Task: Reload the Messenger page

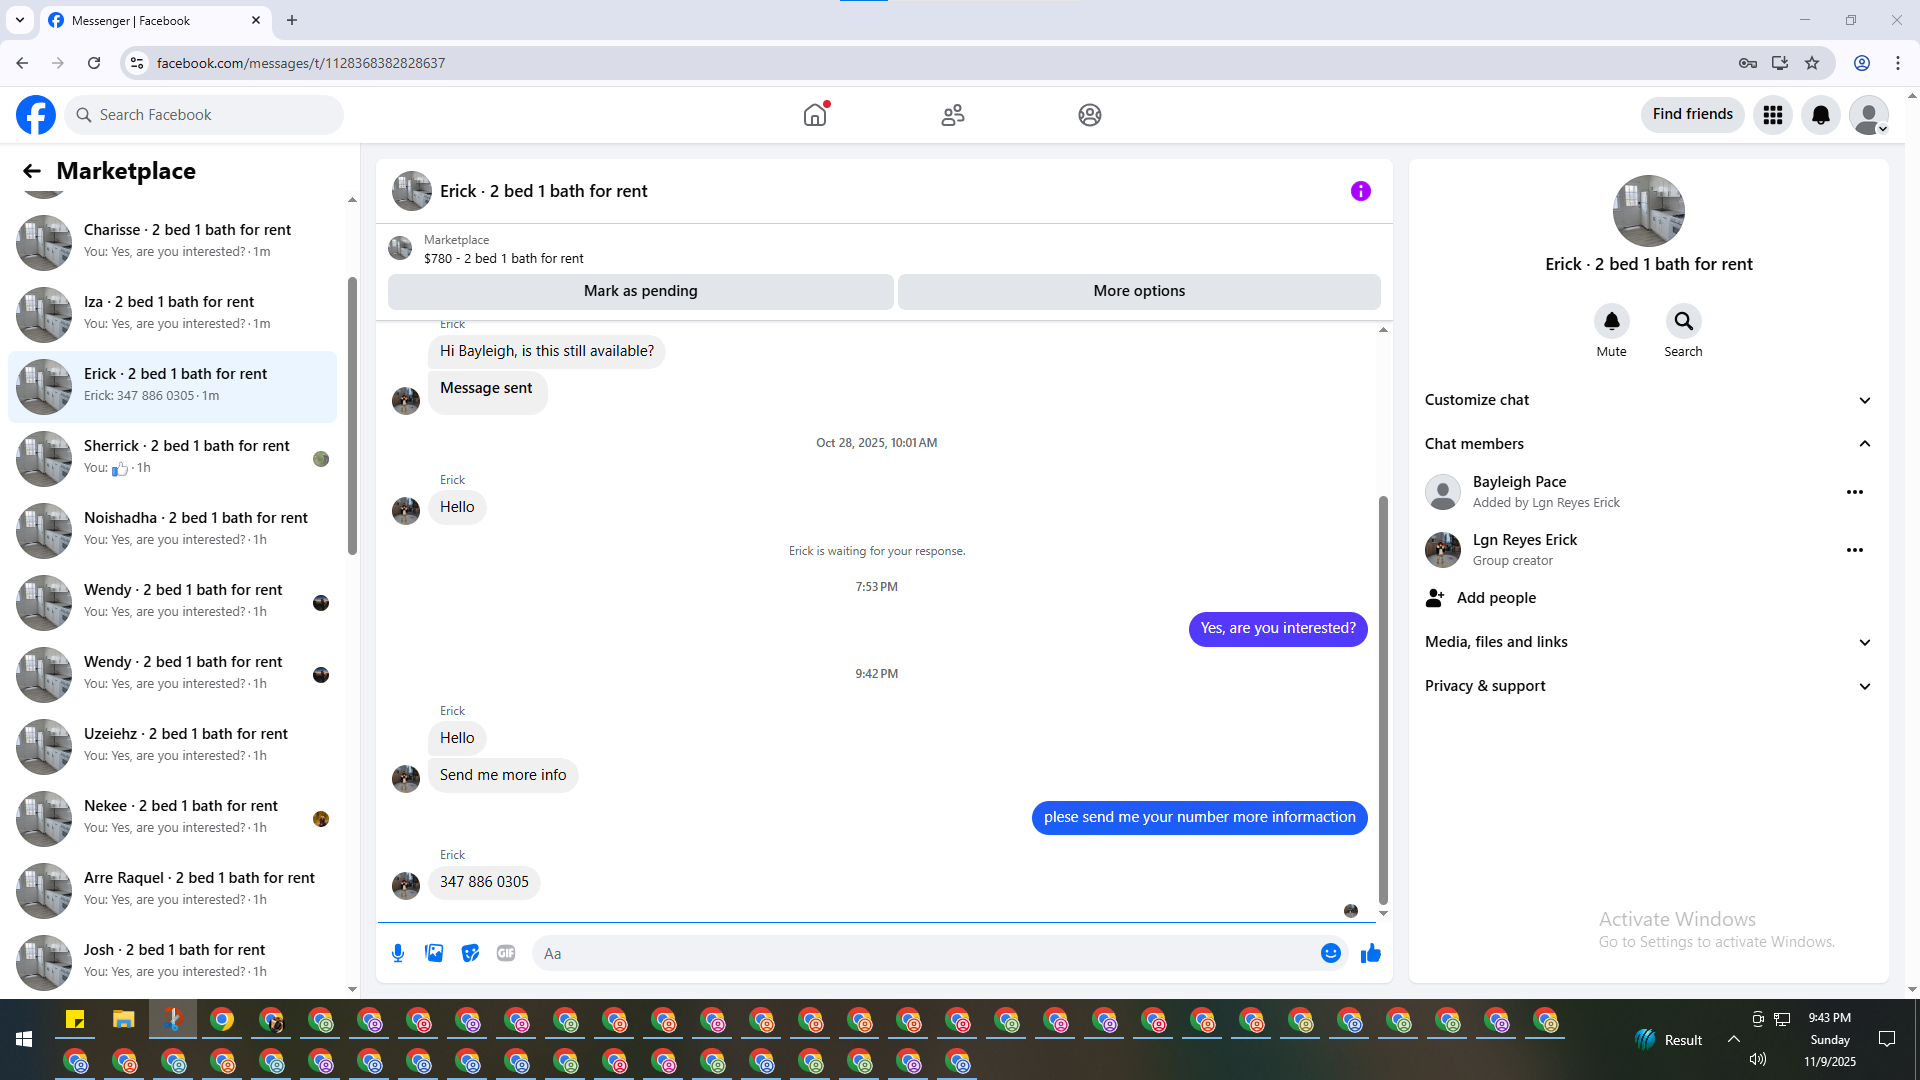Action: click(x=94, y=63)
